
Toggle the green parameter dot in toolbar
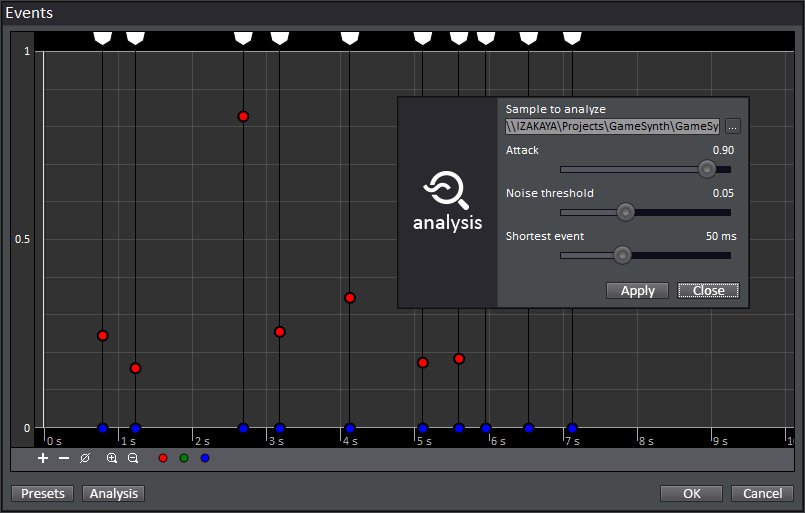pyautogui.click(x=184, y=458)
